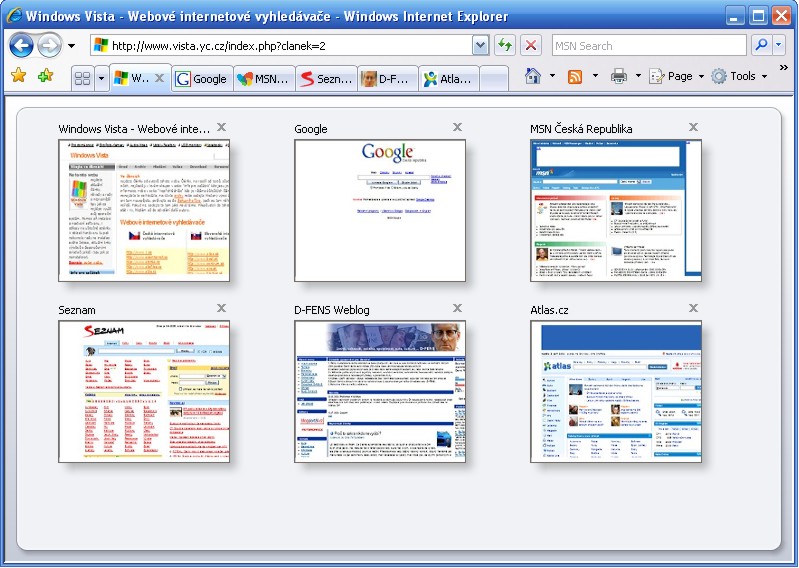Close the Google thumbnail via X
The image size is (799, 568).
(458, 127)
